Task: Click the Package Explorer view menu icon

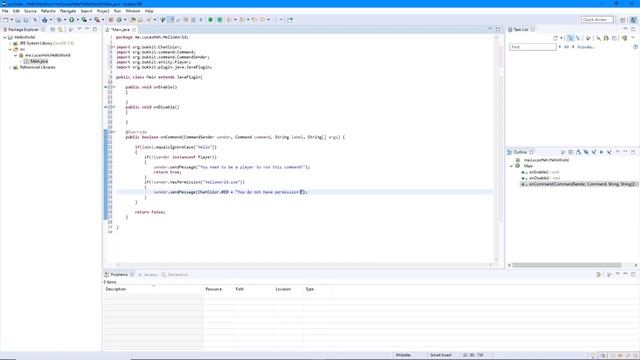Action: click(79, 29)
